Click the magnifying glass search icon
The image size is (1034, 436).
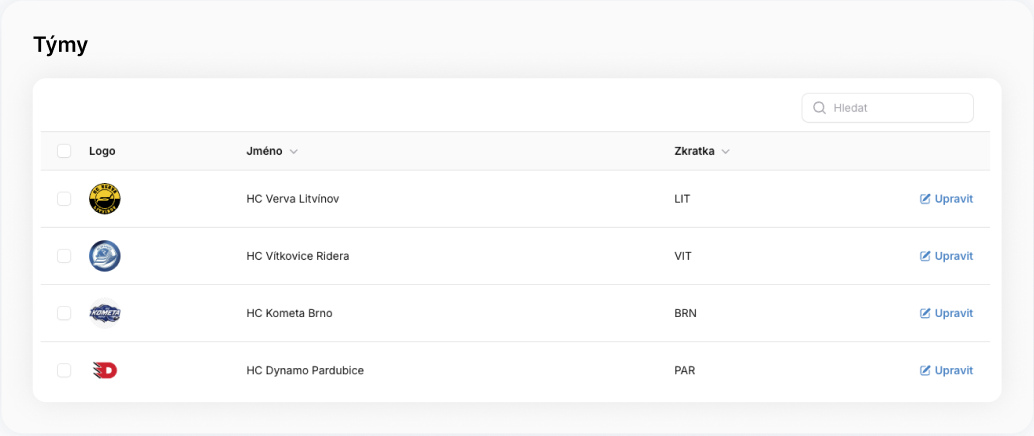[820, 108]
